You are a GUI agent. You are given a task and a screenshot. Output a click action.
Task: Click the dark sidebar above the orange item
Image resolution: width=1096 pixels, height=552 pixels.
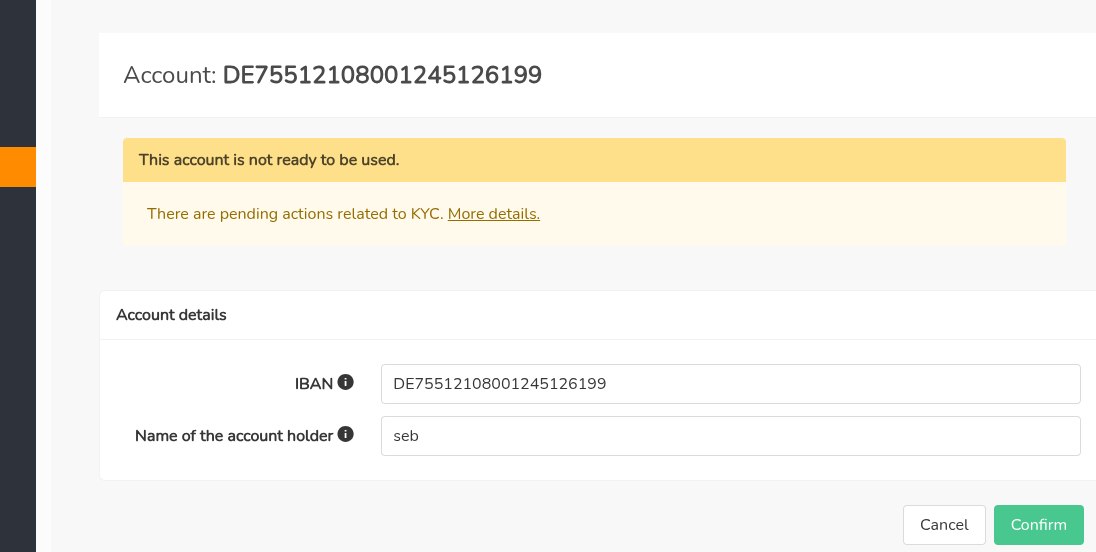pos(18,70)
